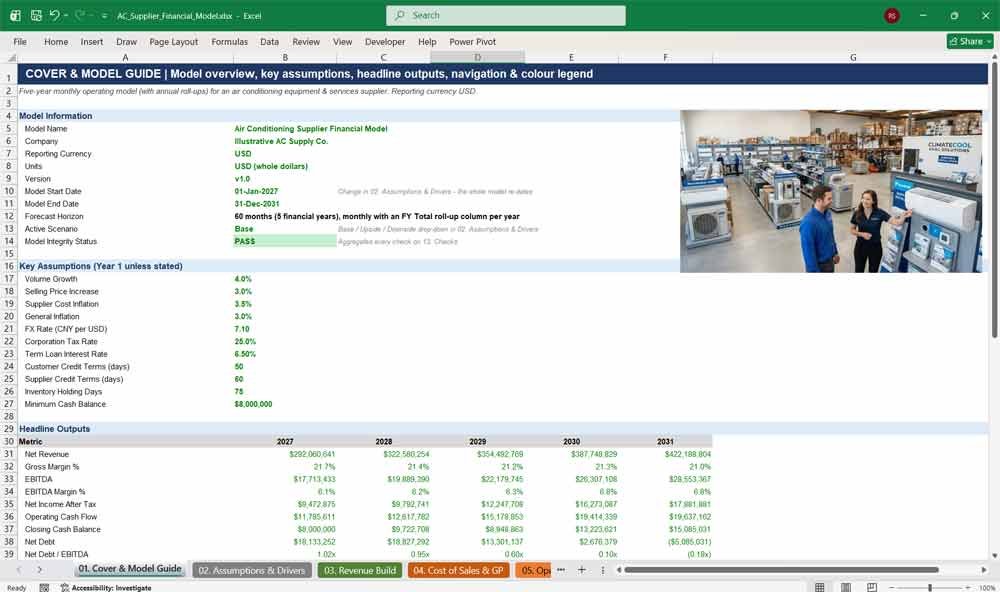Select column B header

click(285, 57)
